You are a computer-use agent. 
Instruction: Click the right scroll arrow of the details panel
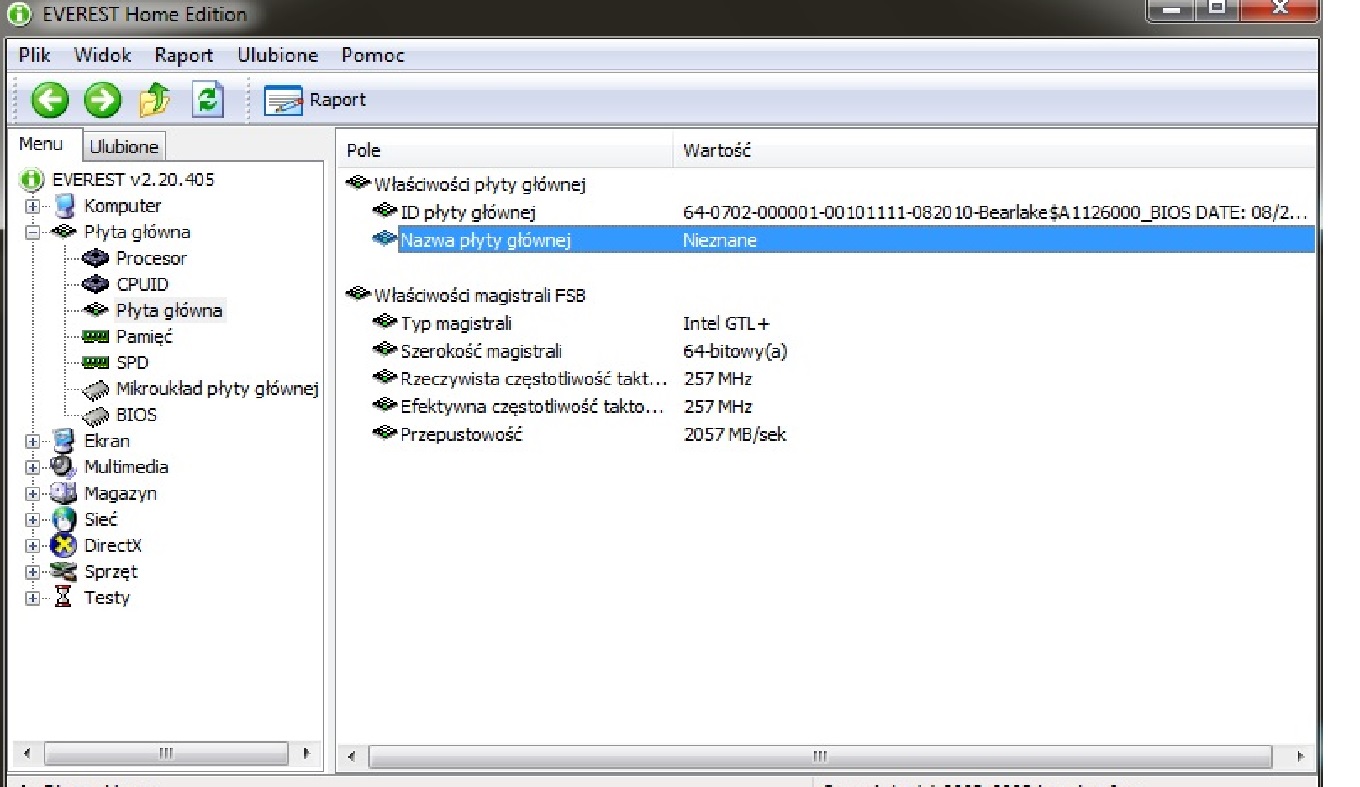[1301, 756]
